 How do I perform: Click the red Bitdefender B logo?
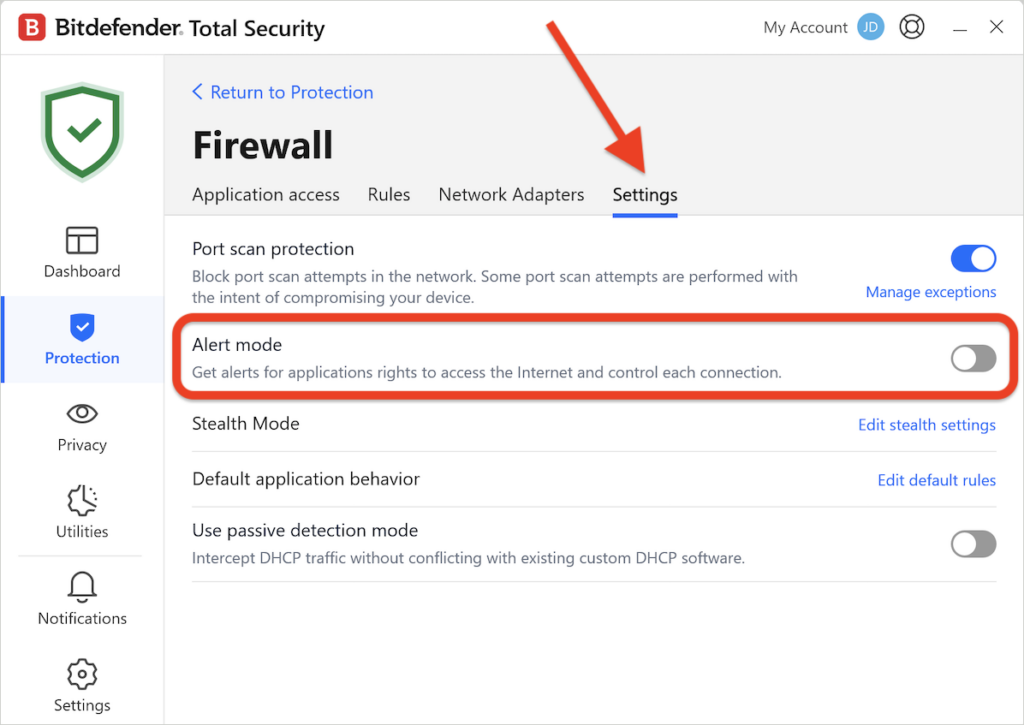click(x=30, y=26)
